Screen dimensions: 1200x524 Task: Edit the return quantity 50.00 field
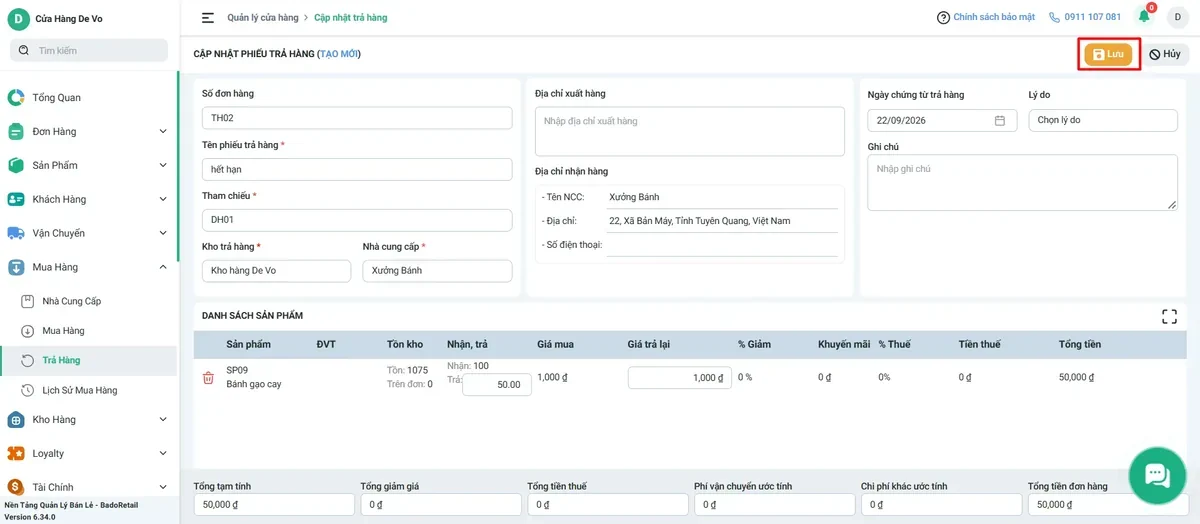pyautogui.click(x=497, y=384)
